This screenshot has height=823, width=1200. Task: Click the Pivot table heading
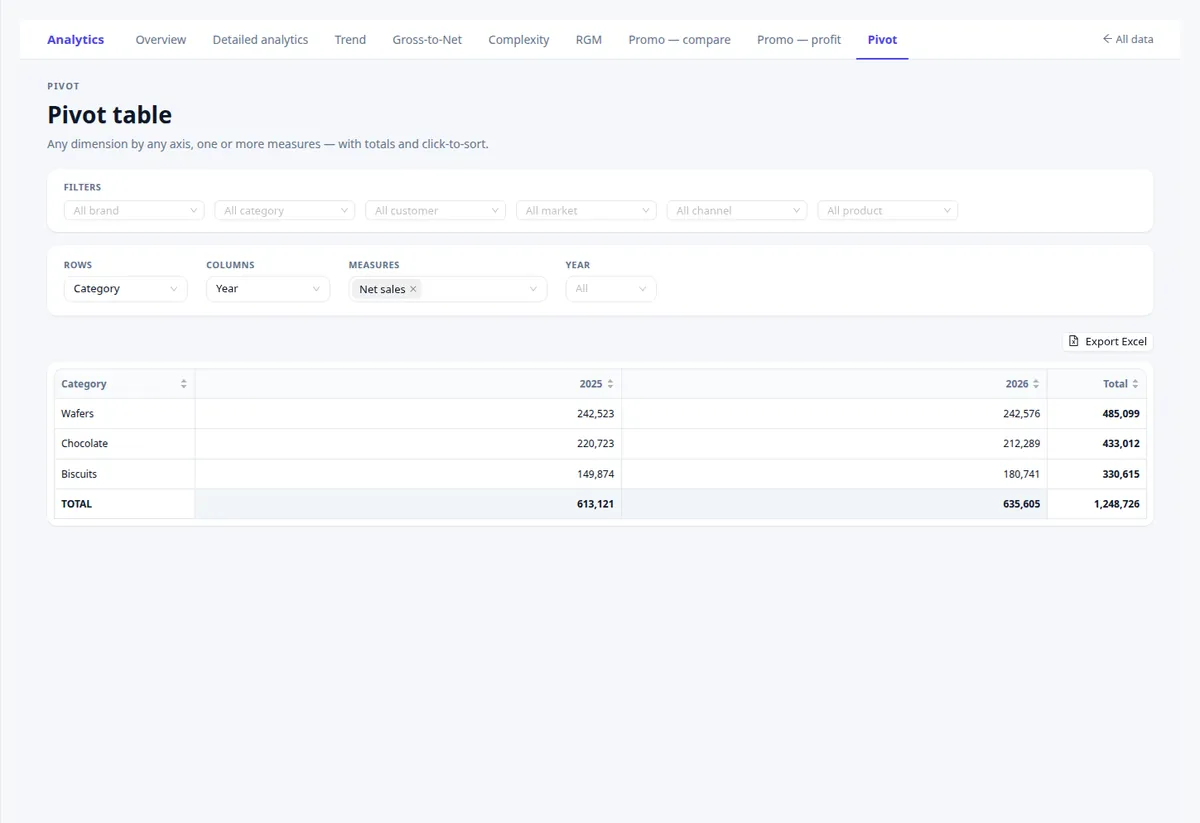pyautogui.click(x=110, y=115)
